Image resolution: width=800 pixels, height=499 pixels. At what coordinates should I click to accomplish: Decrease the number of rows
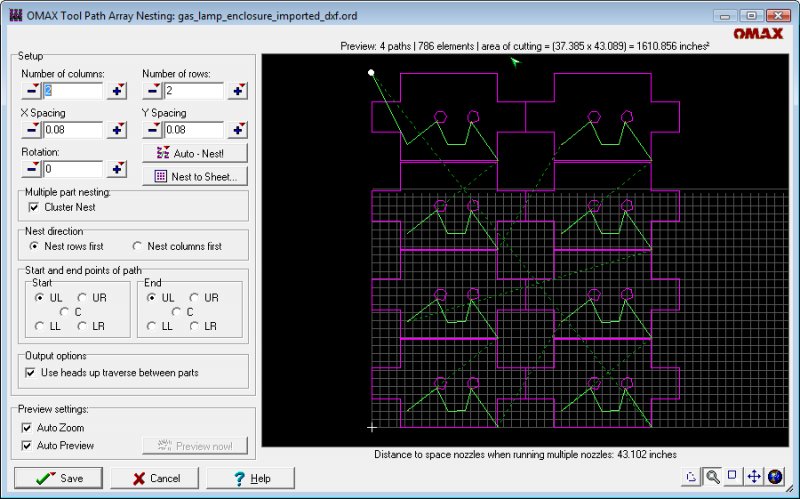coord(152,91)
